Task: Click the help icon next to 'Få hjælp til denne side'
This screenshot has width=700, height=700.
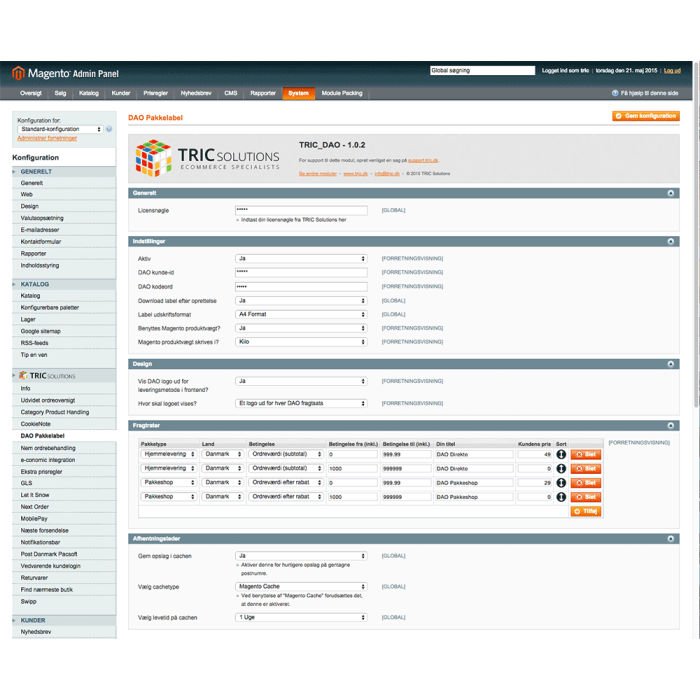Action: 615,93
